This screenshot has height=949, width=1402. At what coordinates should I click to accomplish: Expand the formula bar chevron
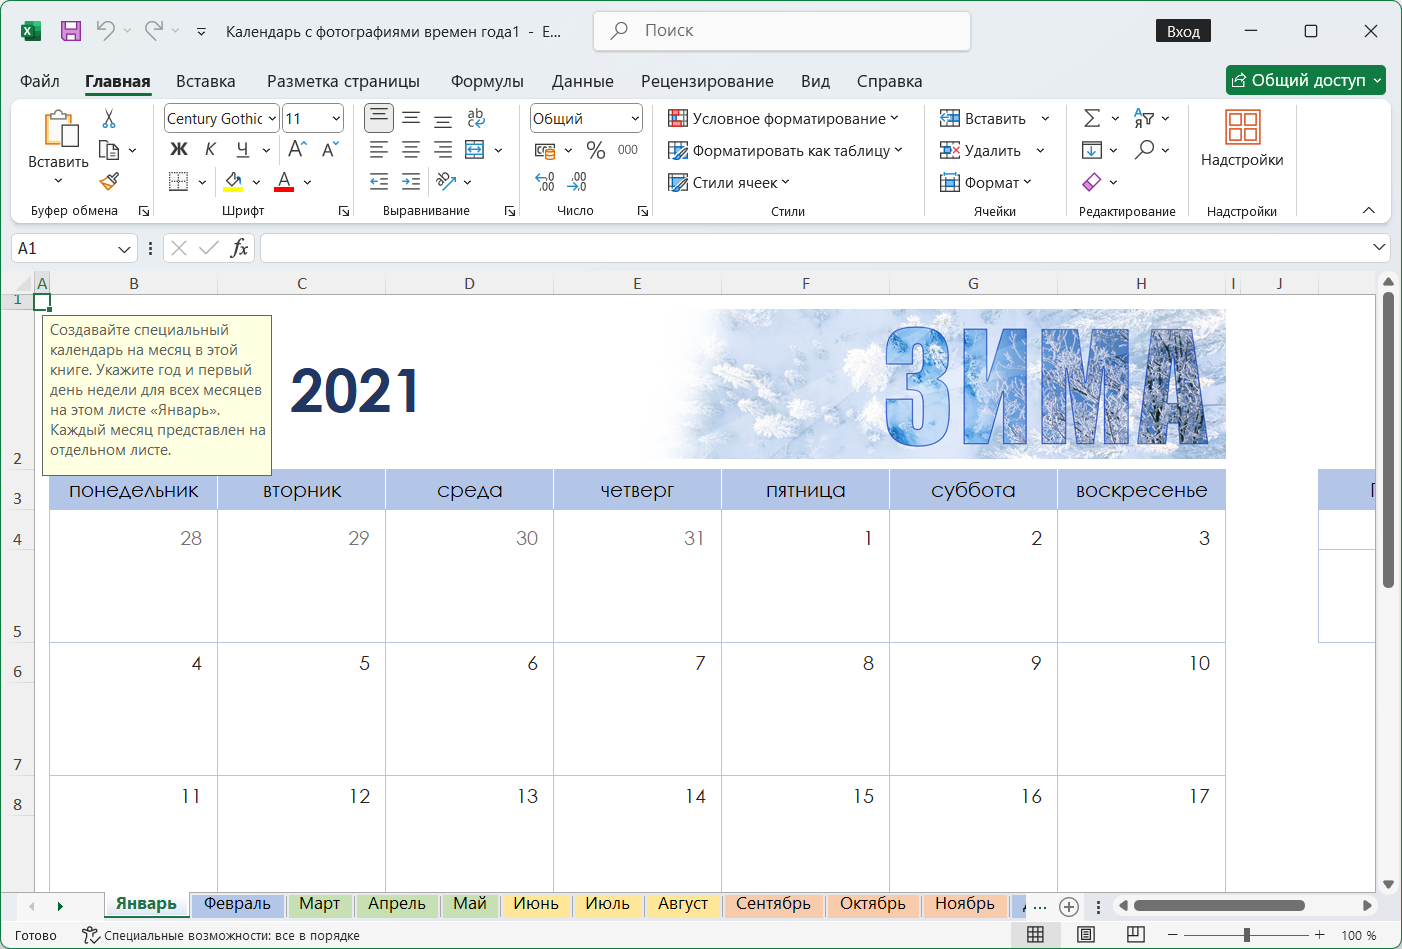point(1379,247)
